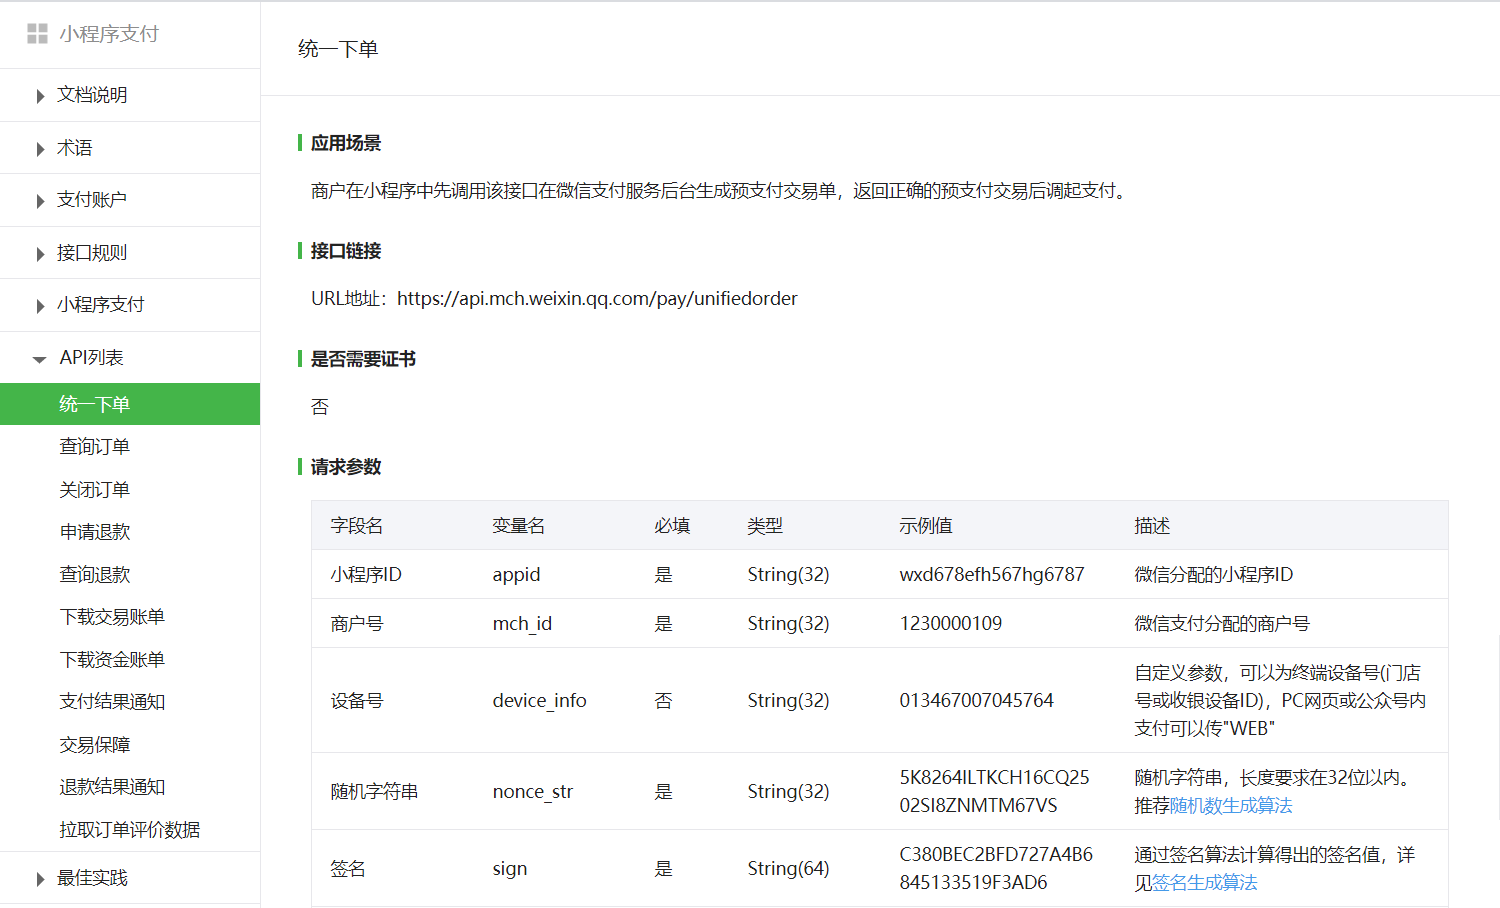Viewport: 1500px width, 908px height.
Task: Click the unifiedorder API URL text
Action: [x=597, y=299]
